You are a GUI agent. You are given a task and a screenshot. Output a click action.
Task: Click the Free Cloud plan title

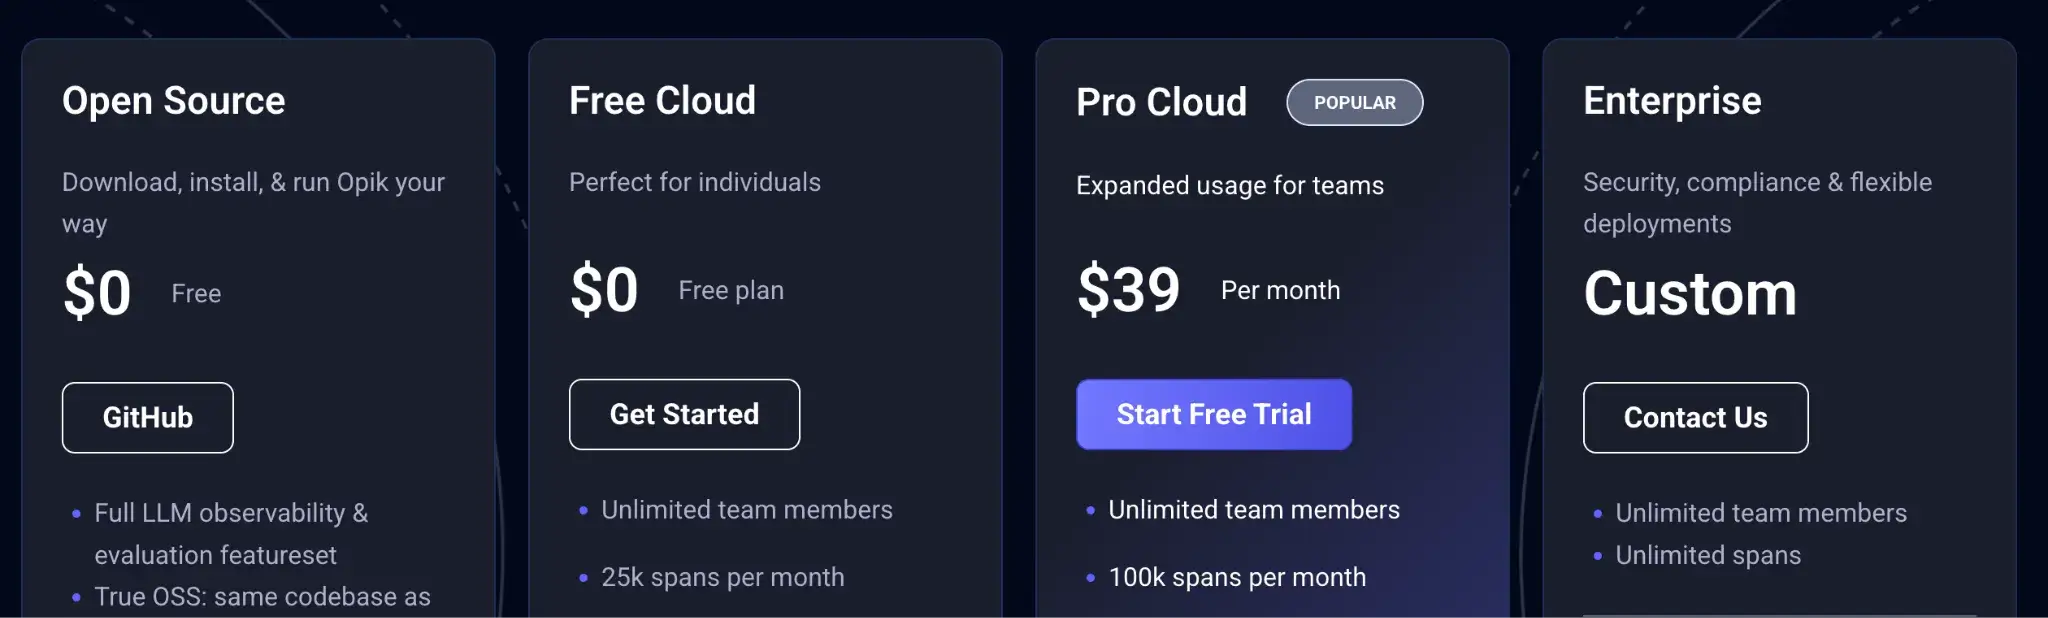click(662, 101)
